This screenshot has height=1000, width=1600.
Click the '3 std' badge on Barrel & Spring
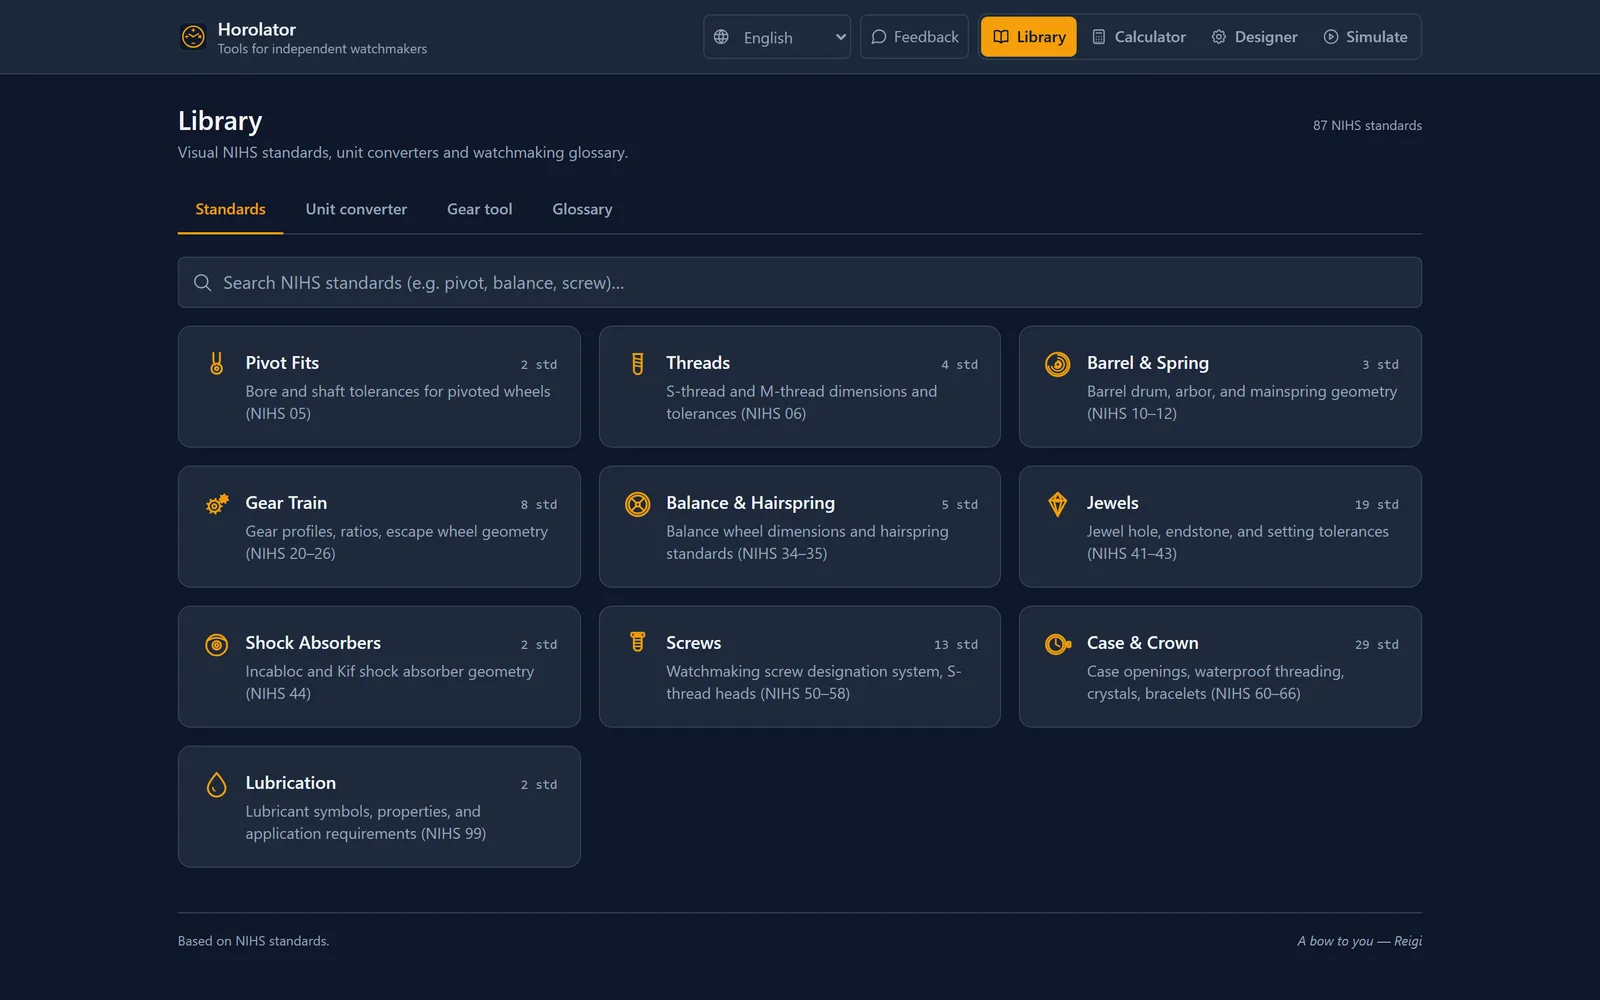1380,364
